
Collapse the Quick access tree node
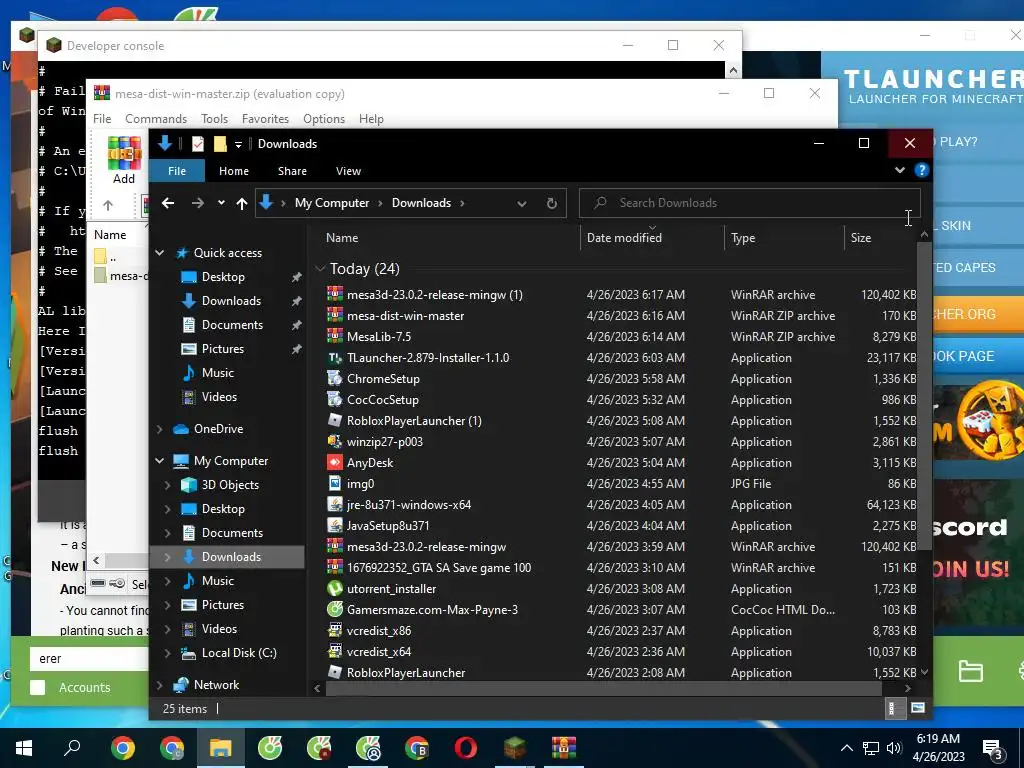coord(160,253)
